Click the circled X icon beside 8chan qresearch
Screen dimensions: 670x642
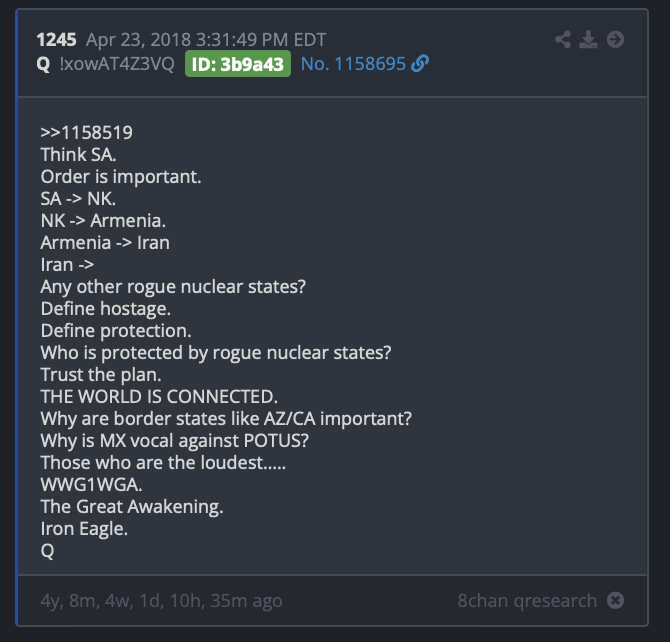(x=615, y=600)
